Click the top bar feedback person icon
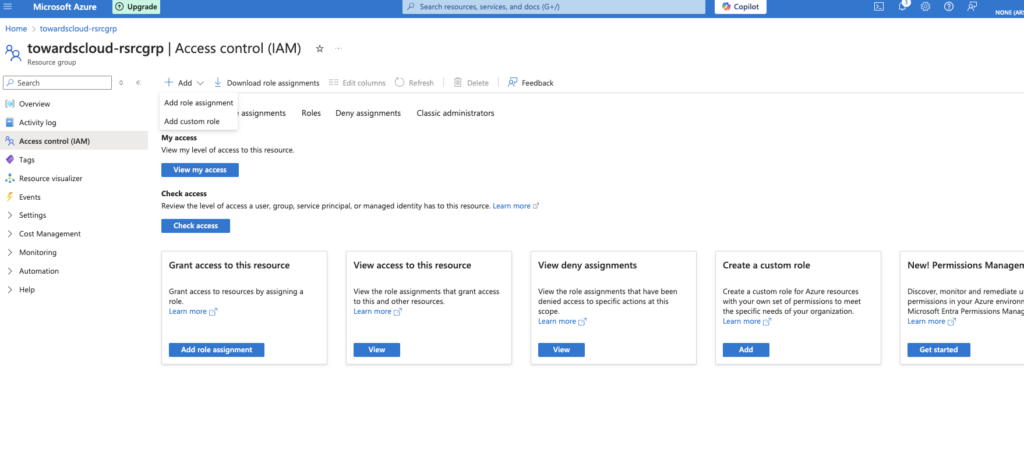Screen dimensions: 1024x453 (x=972, y=7)
